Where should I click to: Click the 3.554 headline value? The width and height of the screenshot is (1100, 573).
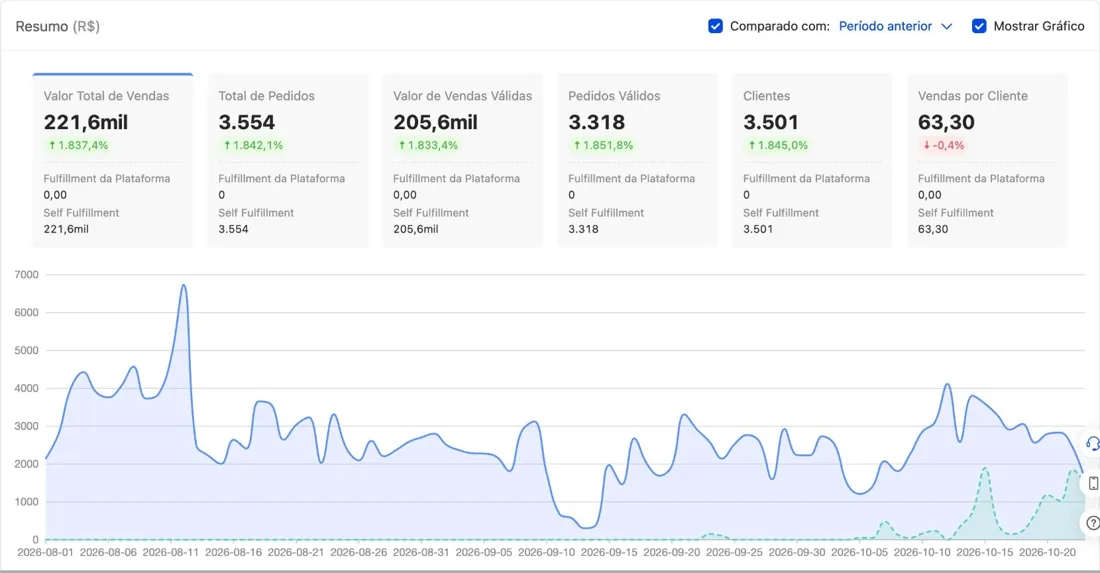[x=247, y=122]
